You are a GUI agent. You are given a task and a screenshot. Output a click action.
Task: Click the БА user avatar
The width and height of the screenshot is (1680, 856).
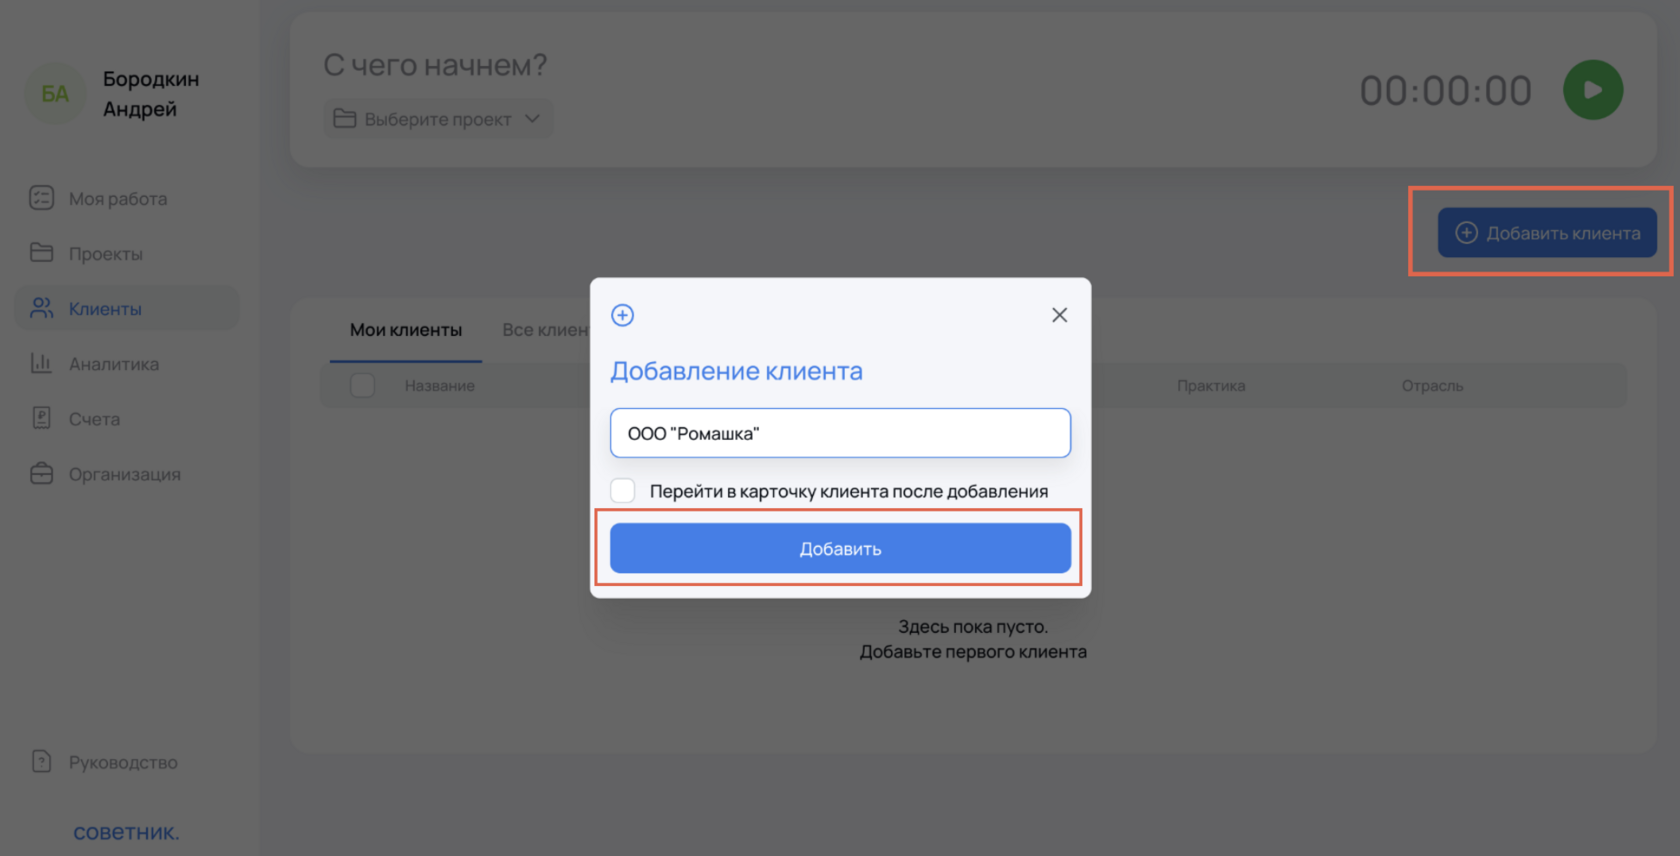55,94
